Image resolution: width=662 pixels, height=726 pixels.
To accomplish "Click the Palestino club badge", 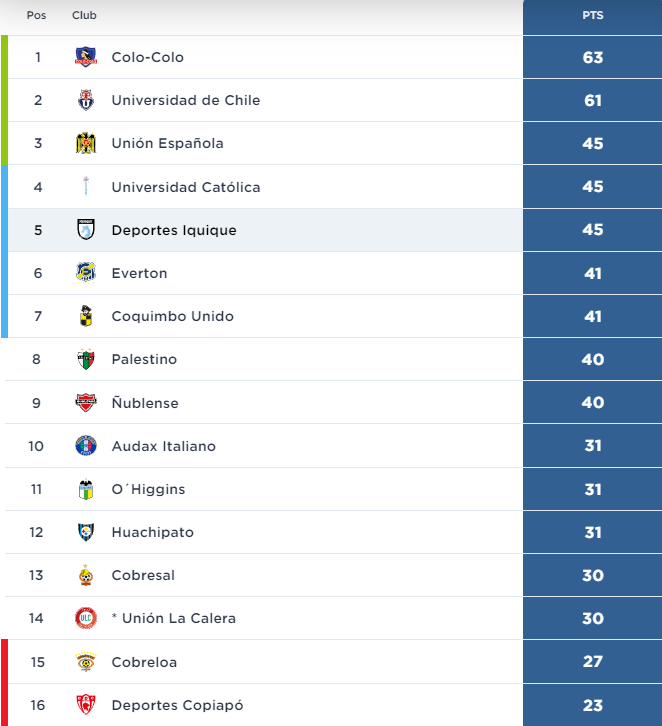I will (x=86, y=359).
